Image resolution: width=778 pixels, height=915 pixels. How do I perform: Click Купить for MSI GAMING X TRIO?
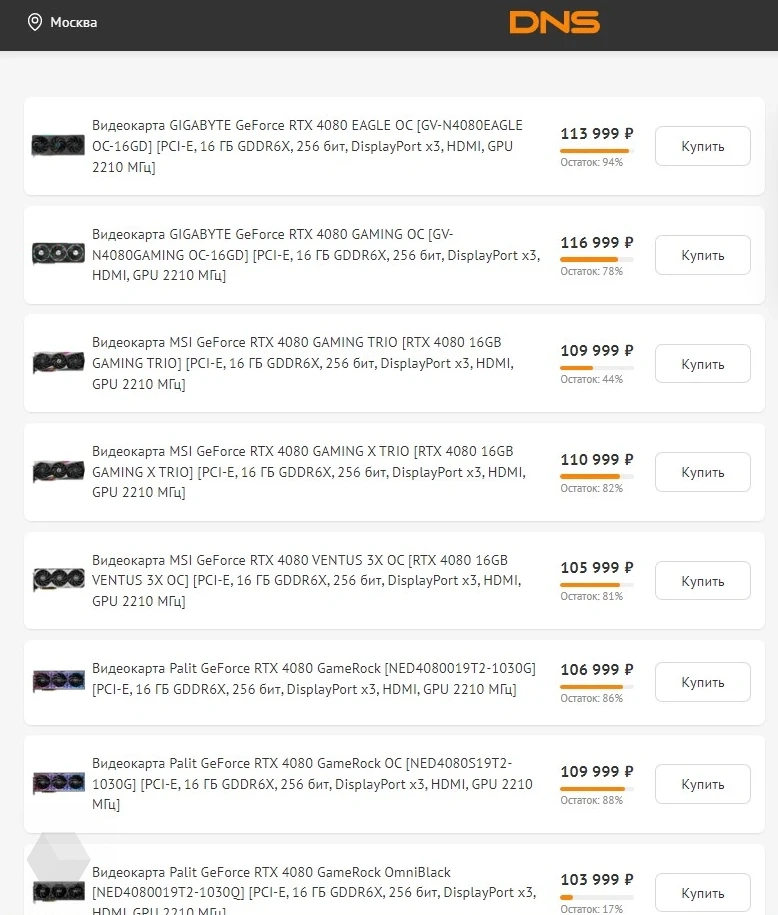703,472
